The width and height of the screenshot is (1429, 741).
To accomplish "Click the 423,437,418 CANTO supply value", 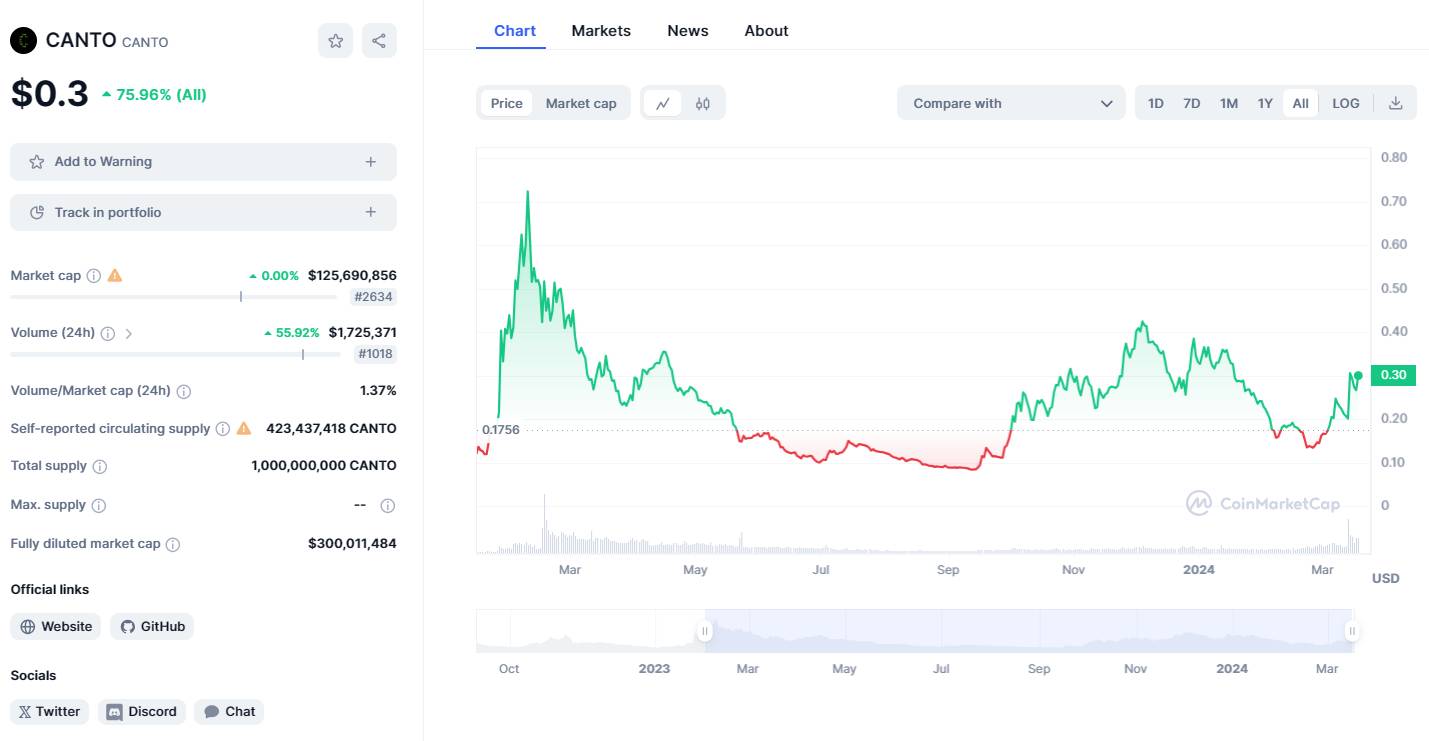I will 331,428.
